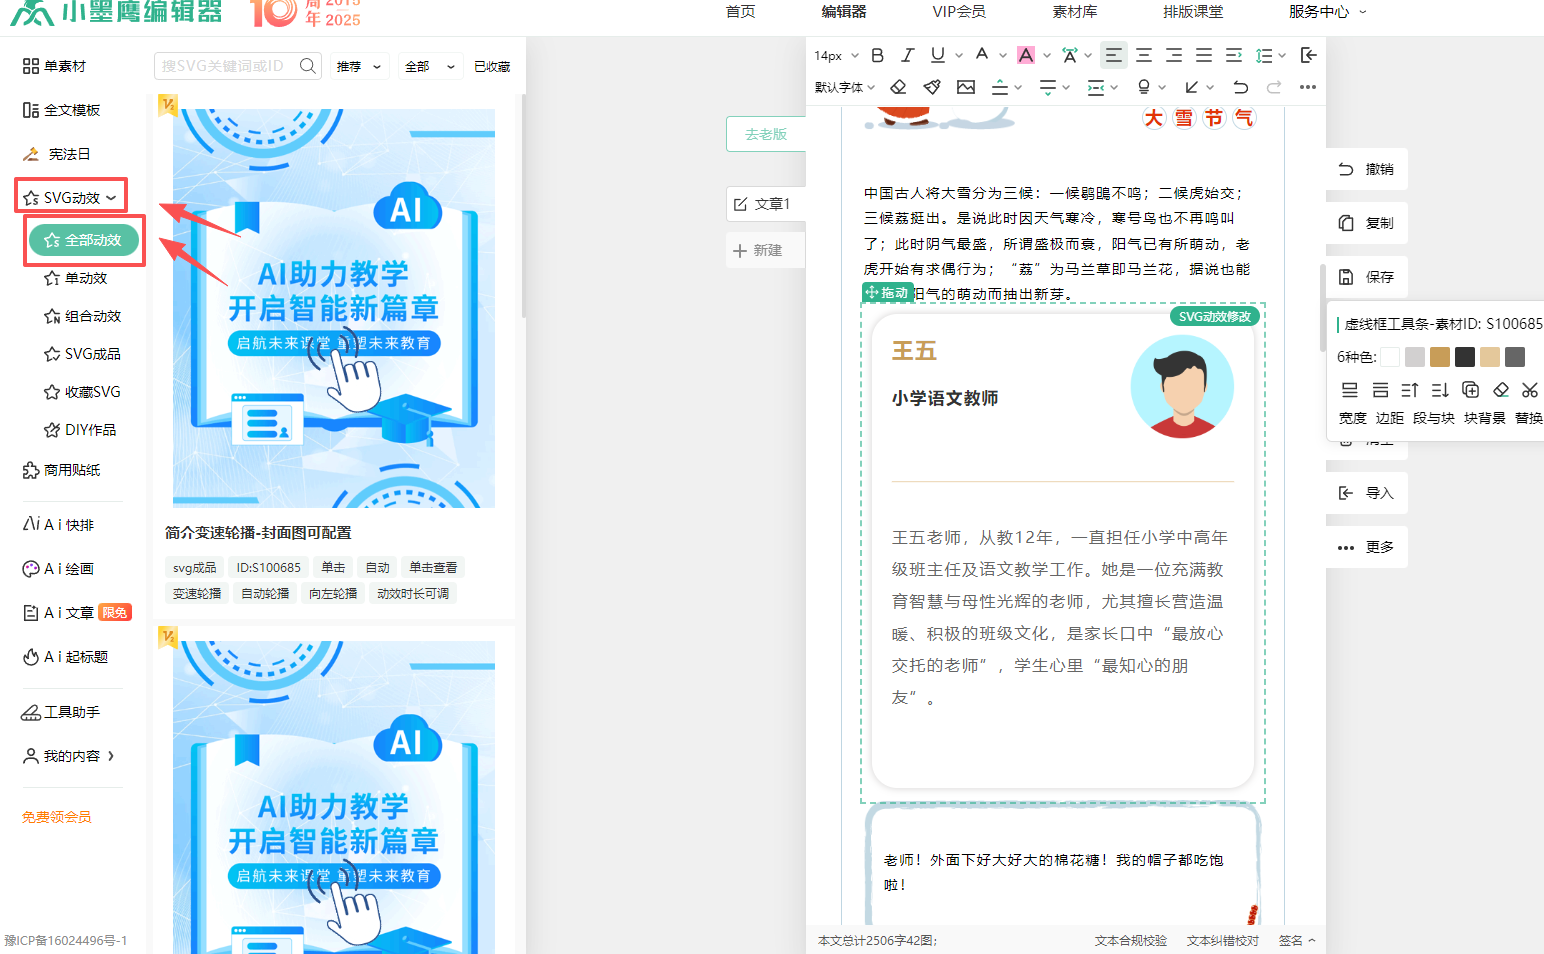Viewport: 1544px width, 954px height.
Task: Pick the light gray color swatch
Action: (x=1415, y=357)
